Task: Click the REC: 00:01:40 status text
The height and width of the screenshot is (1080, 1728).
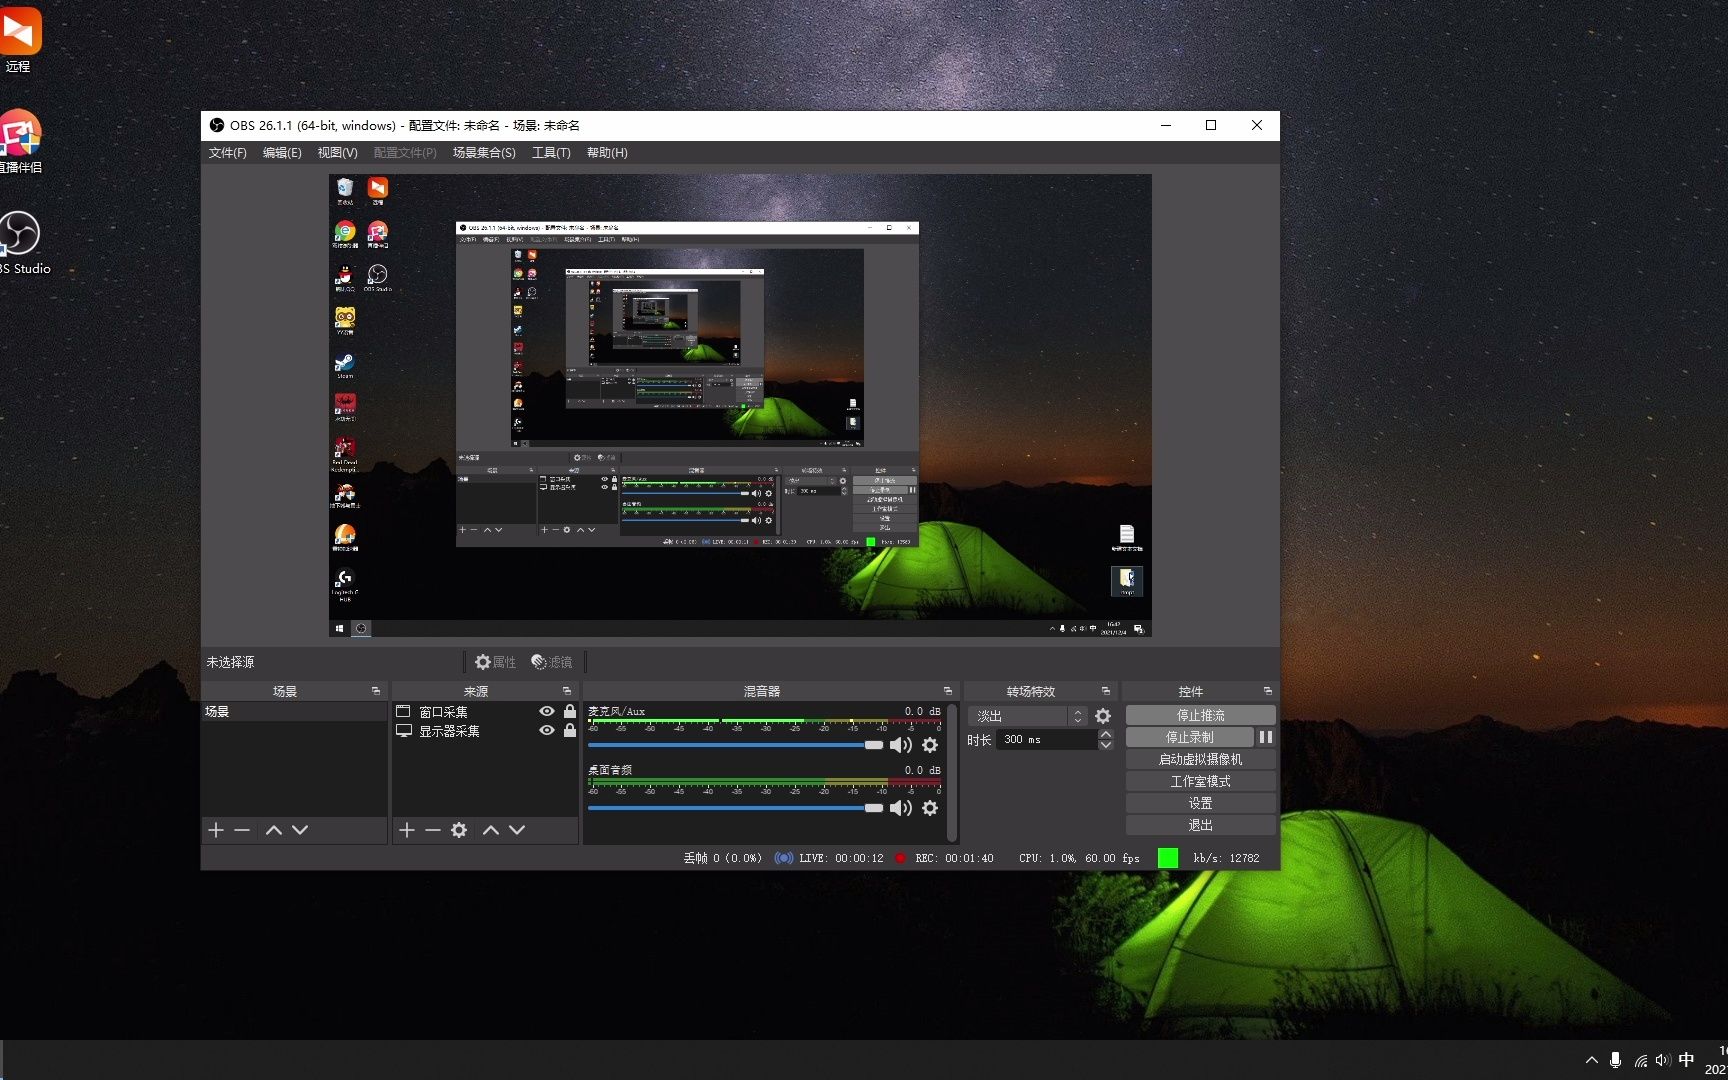Action: [x=954, y=858]
